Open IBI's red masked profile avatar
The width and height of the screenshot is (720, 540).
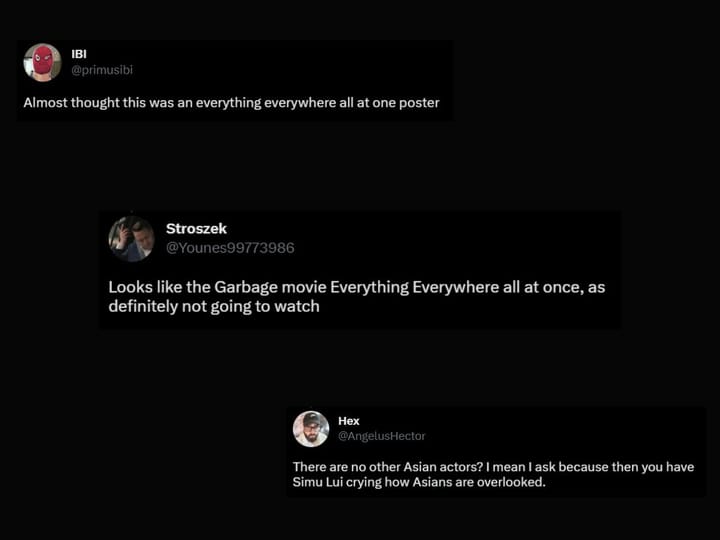click(42, 62)
